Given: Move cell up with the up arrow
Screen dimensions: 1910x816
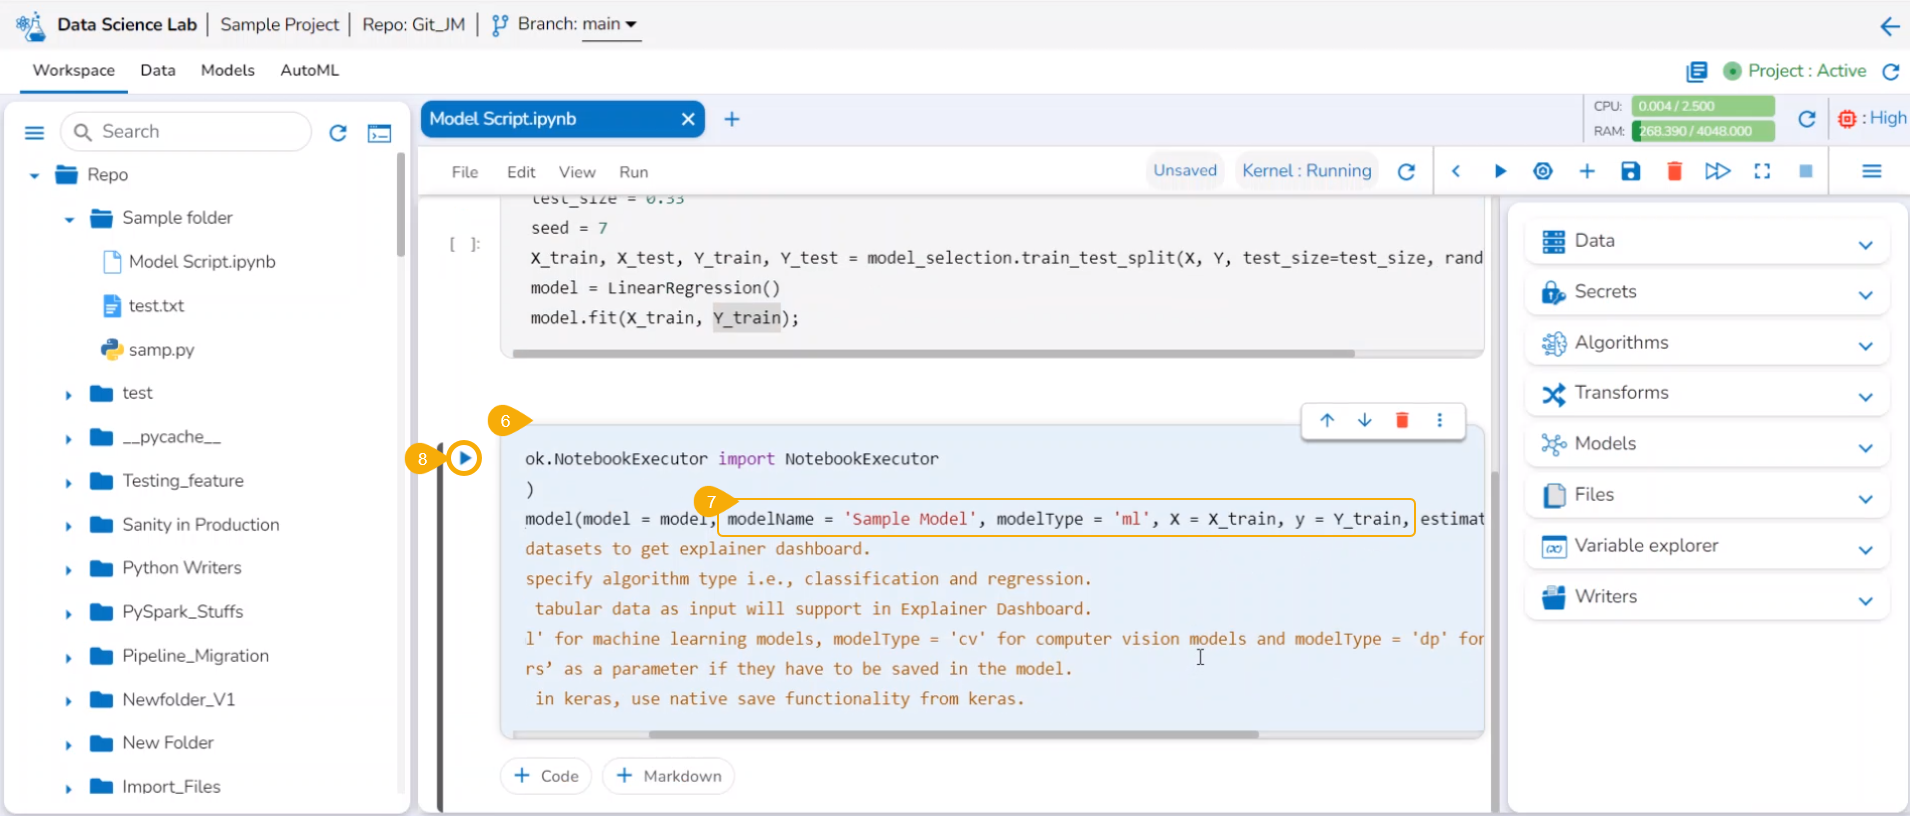Looking at the screenshot, I should coord(1327,420).
